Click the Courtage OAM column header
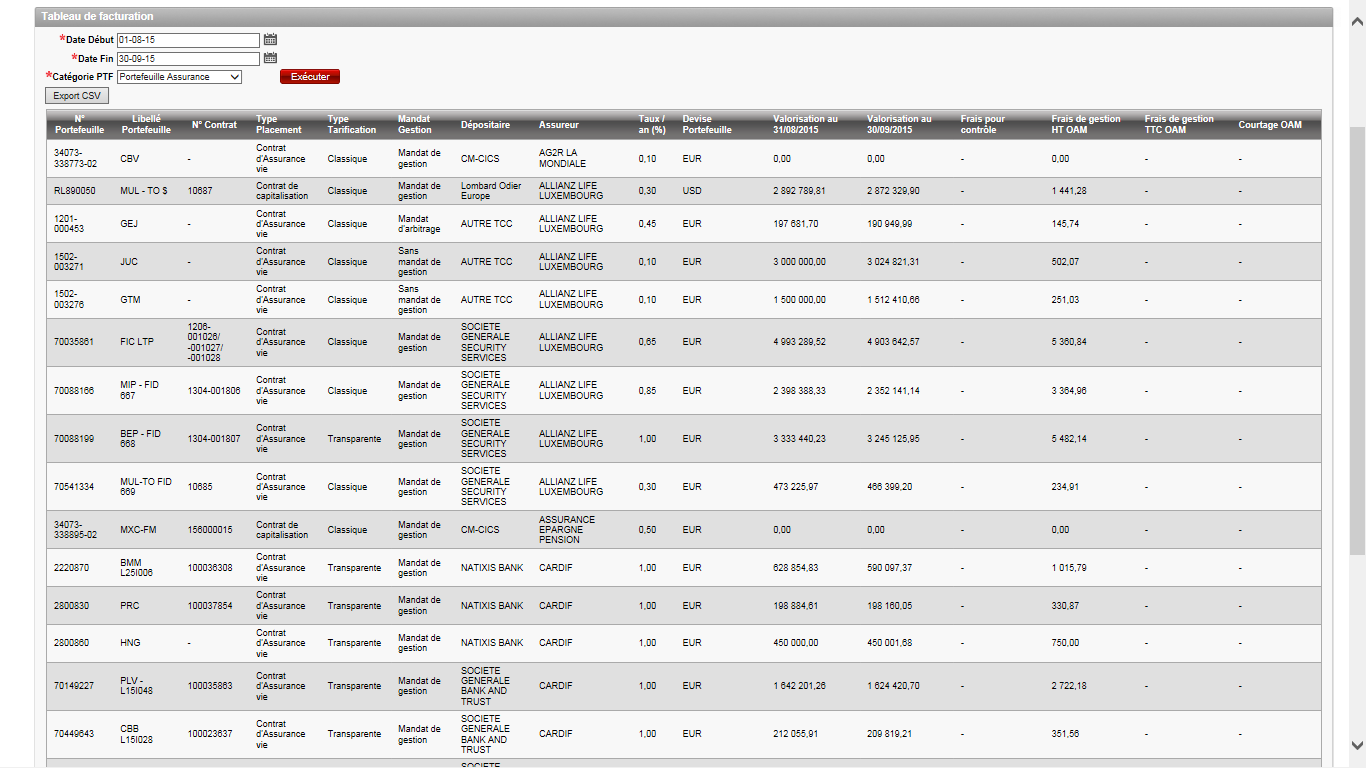1366x768 pixels. 1269,125
